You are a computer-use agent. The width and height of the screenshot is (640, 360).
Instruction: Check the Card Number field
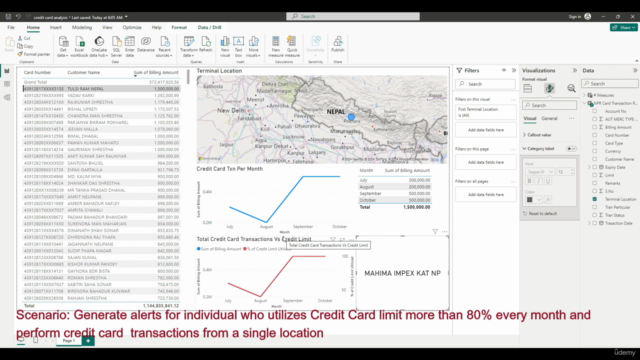pos(595,135)
